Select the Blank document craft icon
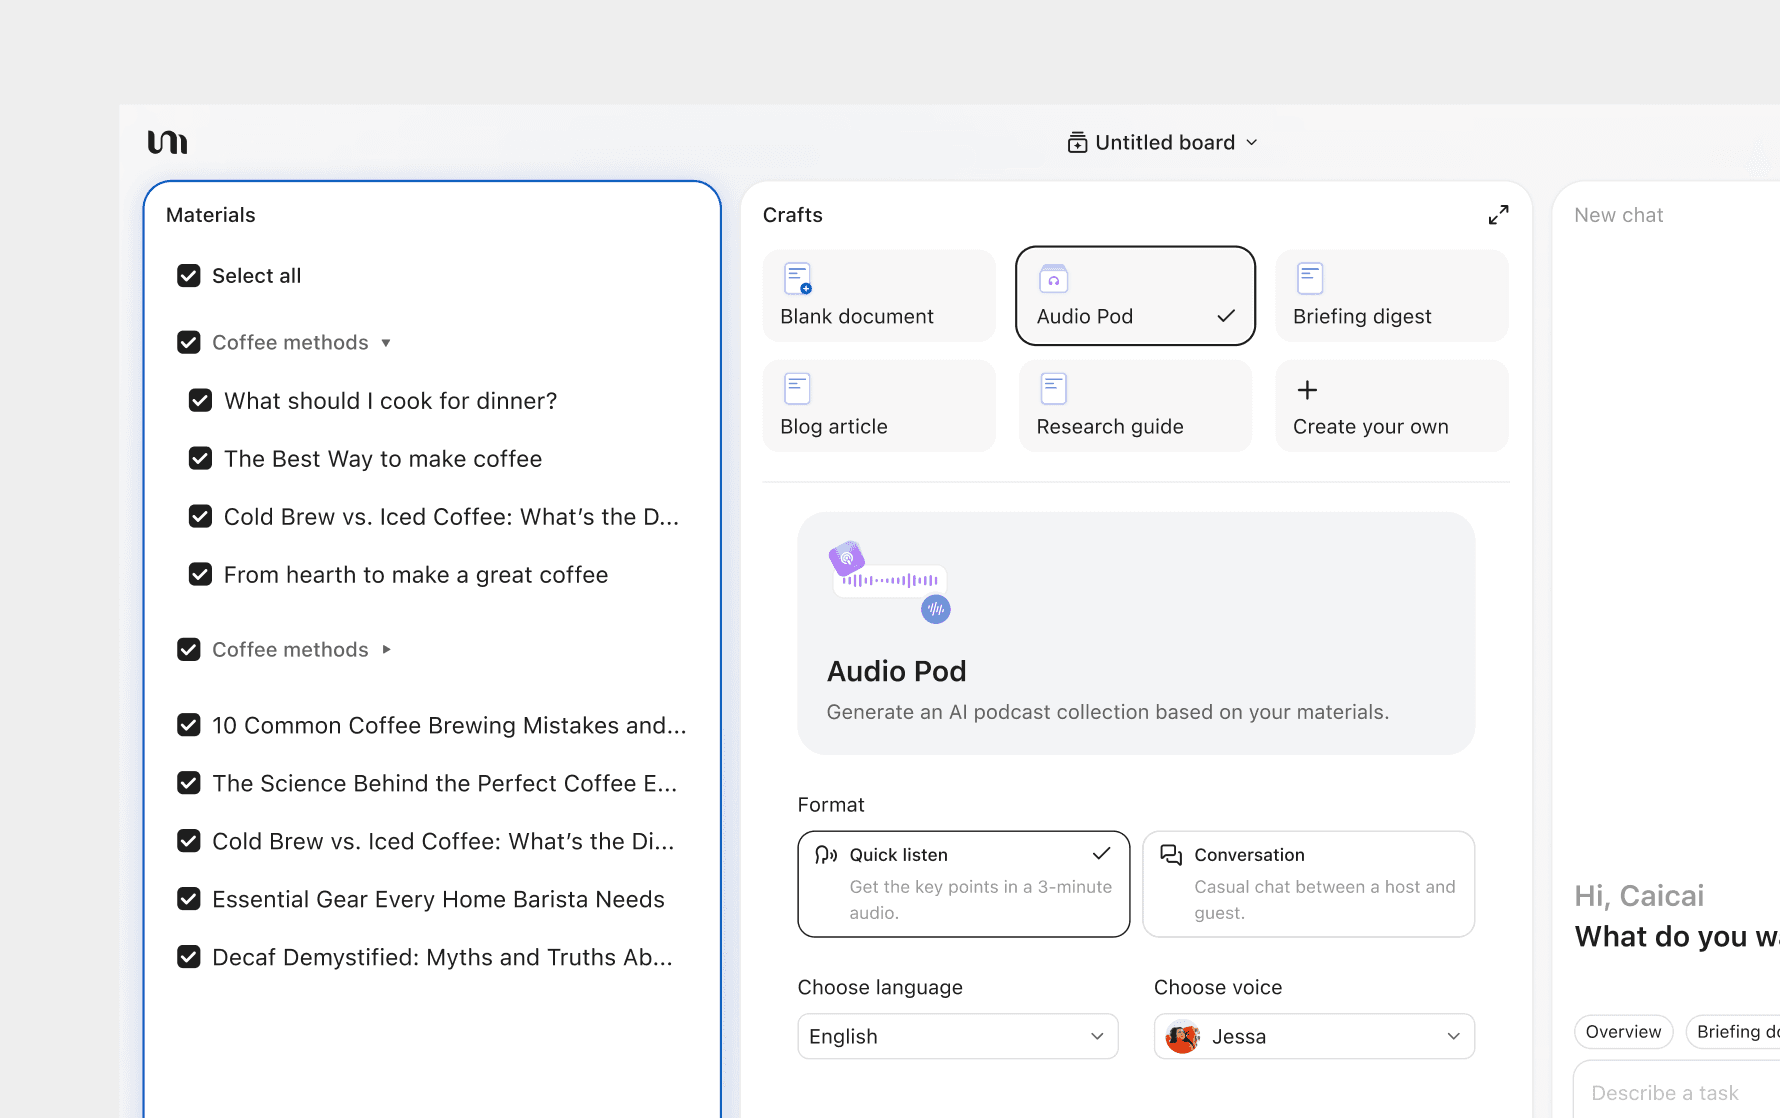1780x1118 pixels. click(x=797, y=279)
